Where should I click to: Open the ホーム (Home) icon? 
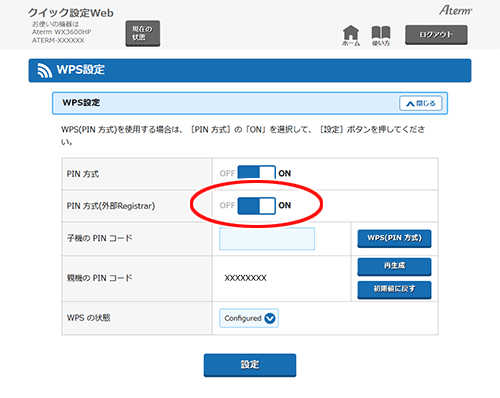(351, 35)
